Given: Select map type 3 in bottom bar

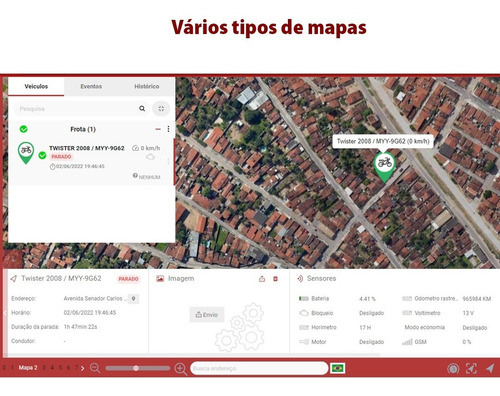Looking at the screenshot, I should point(44,368).
